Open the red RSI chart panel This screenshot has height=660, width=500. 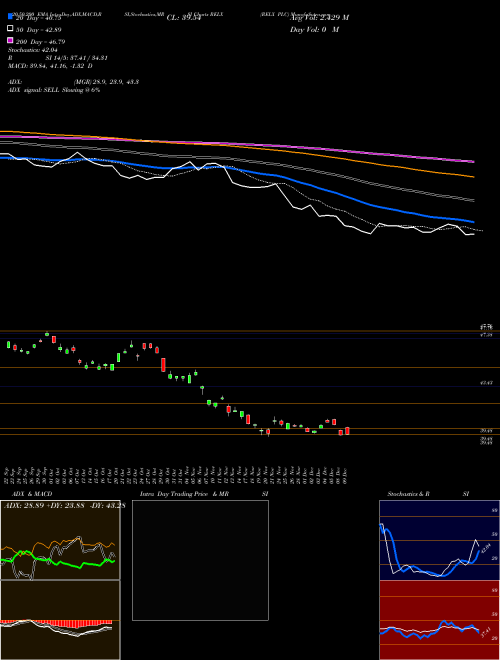pos(439,620)
